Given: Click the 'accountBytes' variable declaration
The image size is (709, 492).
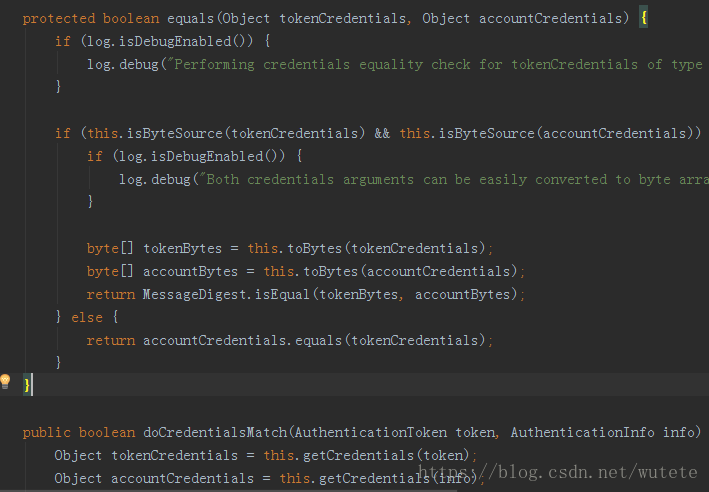Looking at the screenshot, I should [190, 272].
